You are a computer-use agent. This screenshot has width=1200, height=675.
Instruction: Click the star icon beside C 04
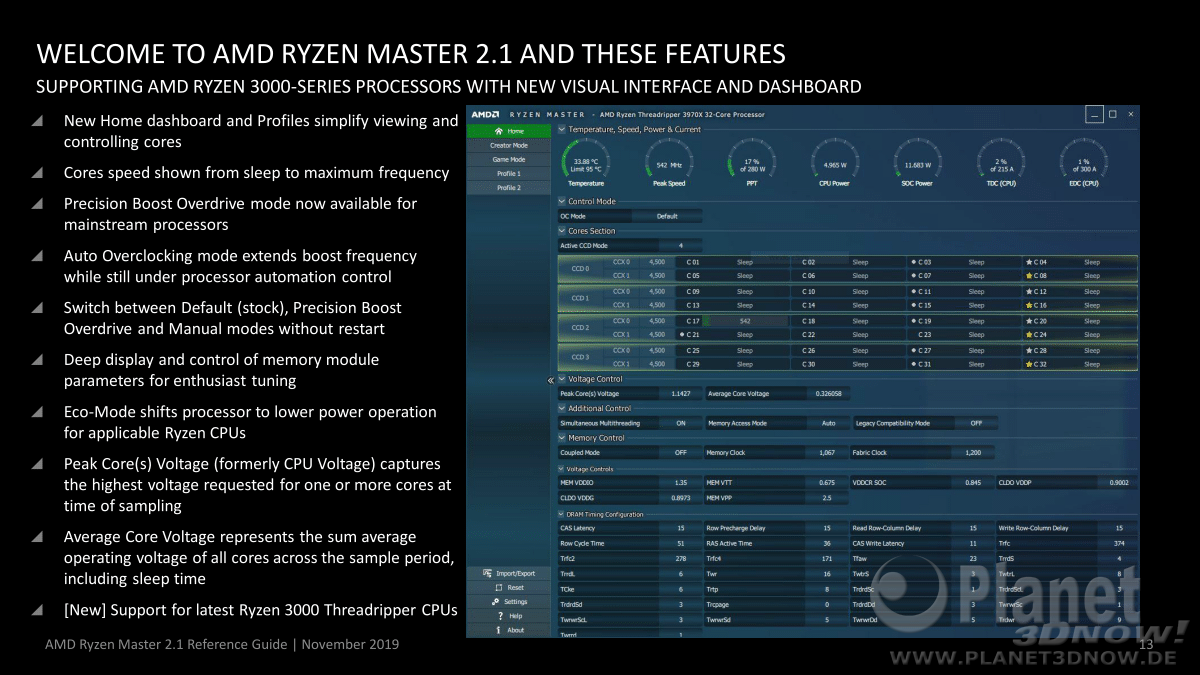pos(1028,262)
